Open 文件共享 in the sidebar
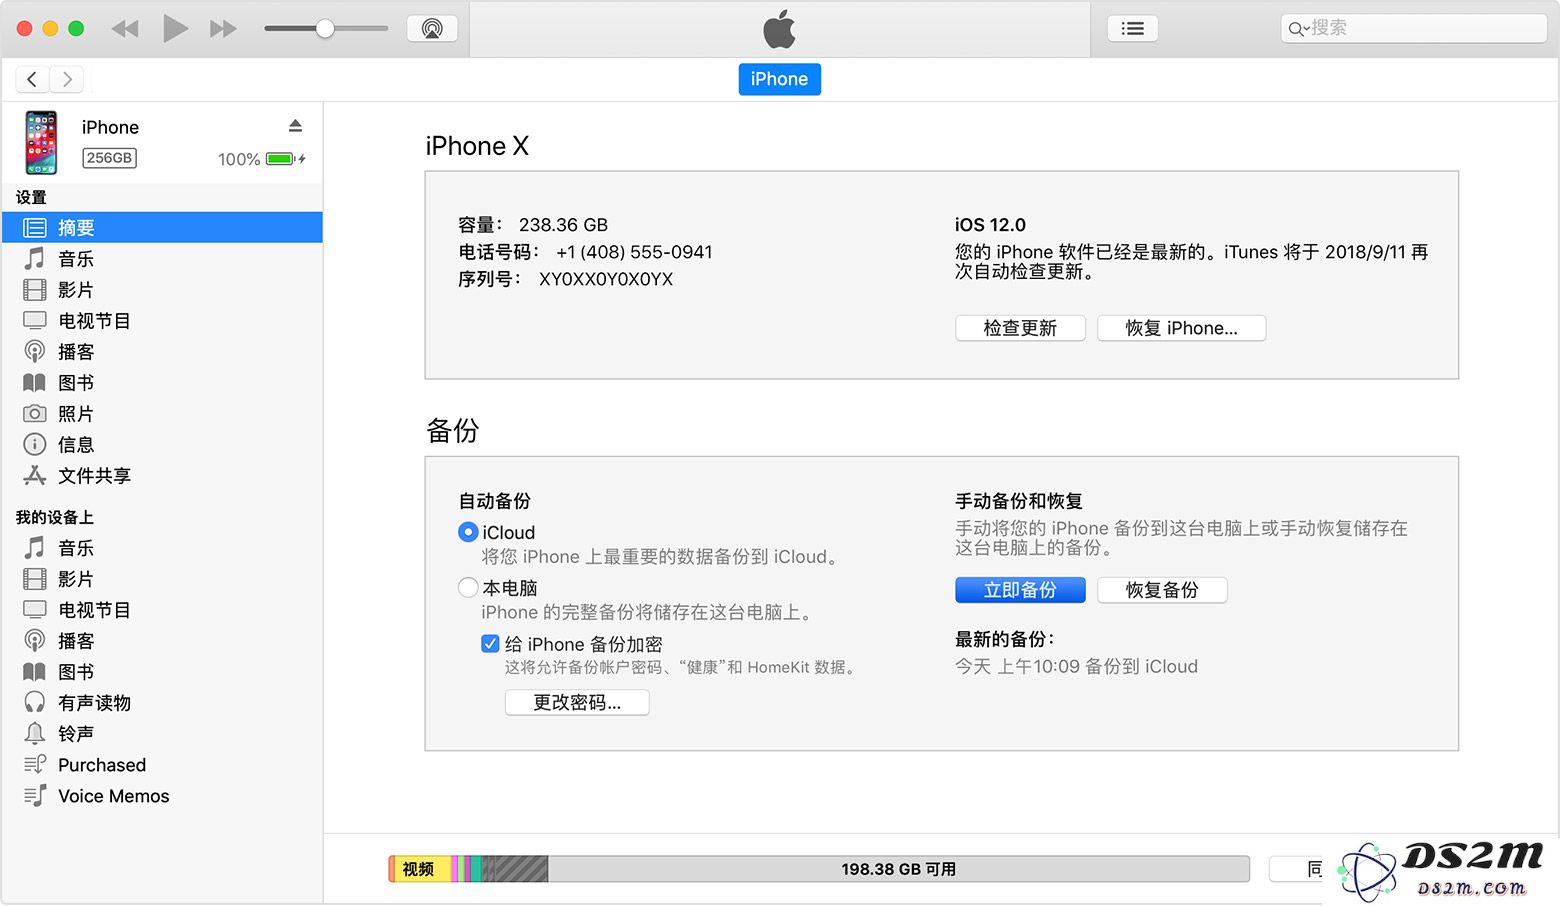Screen dimensions: 1560x906 (x=162, y=476)
